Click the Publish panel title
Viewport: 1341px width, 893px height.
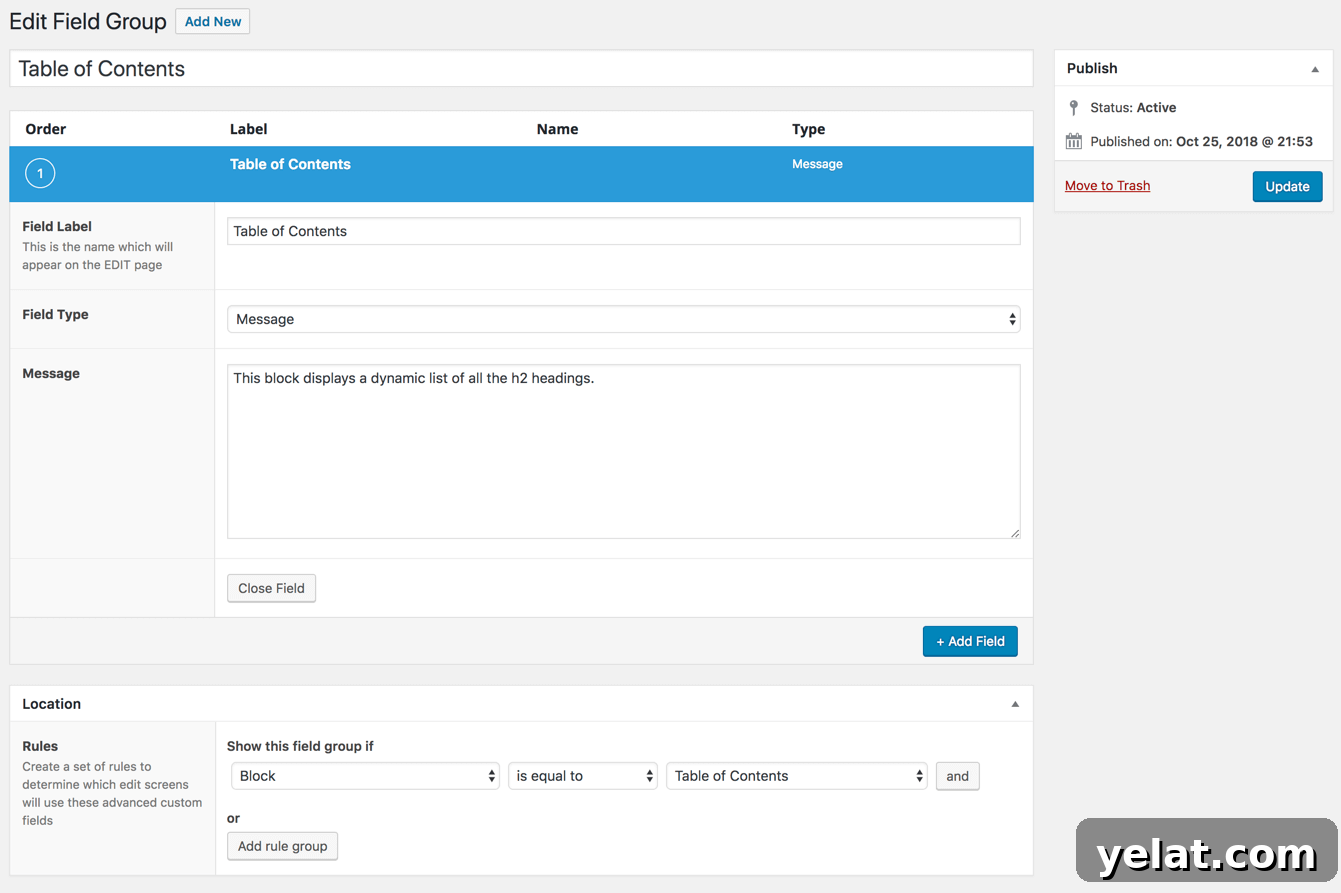tap(1092, 68)
